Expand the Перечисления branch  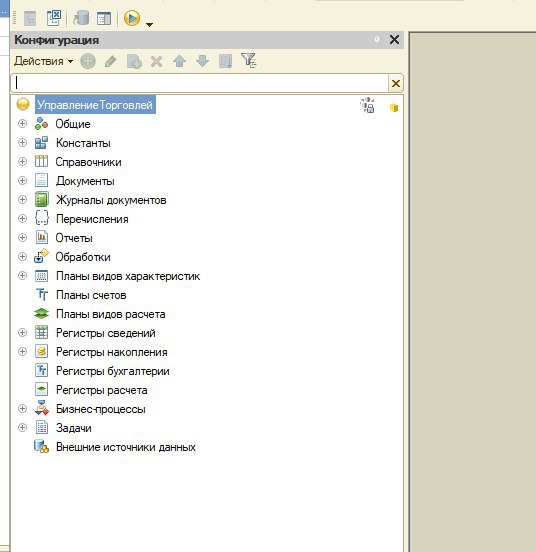[22, 219]
